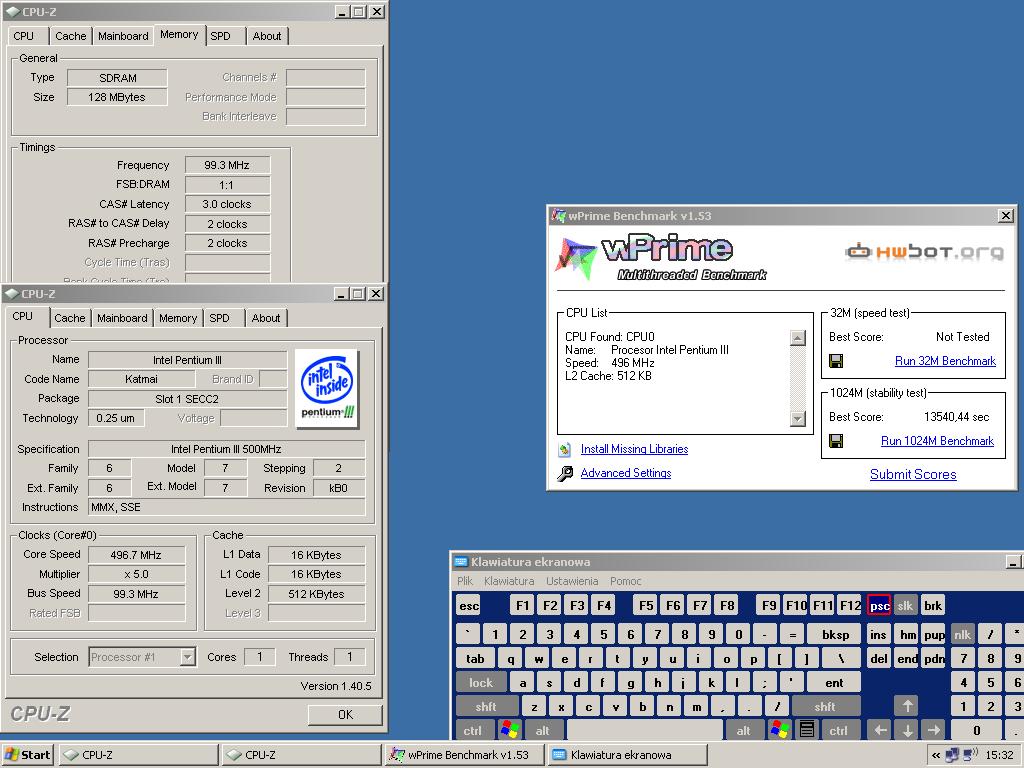Image resolution: width=1024 pixels, height=768 pixels.
Task: Toggle the right alt key on on-screen keyboard
Action: point(744,729)
